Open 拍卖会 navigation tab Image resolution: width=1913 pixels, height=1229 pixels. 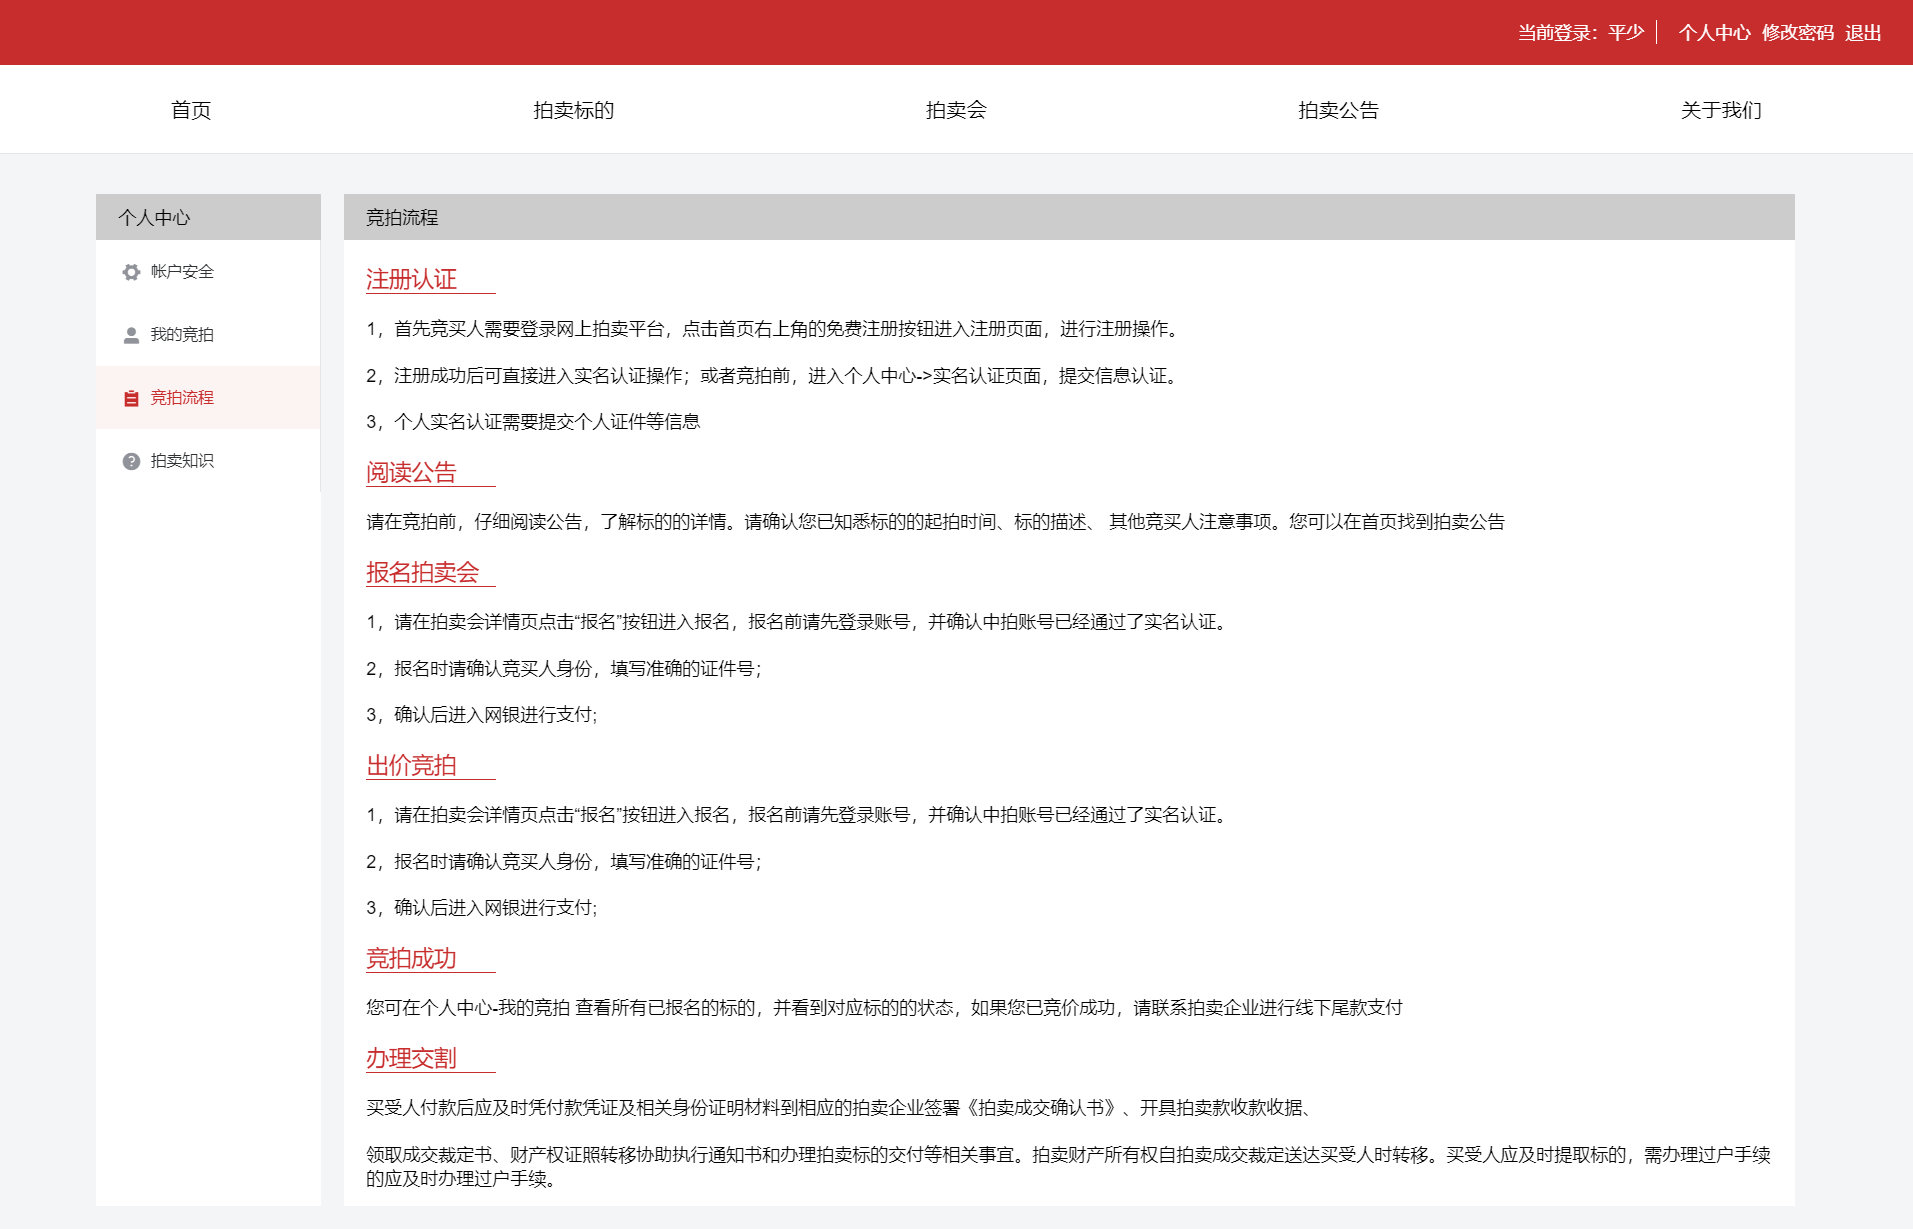pyautogui.click(x=956, y=110)
